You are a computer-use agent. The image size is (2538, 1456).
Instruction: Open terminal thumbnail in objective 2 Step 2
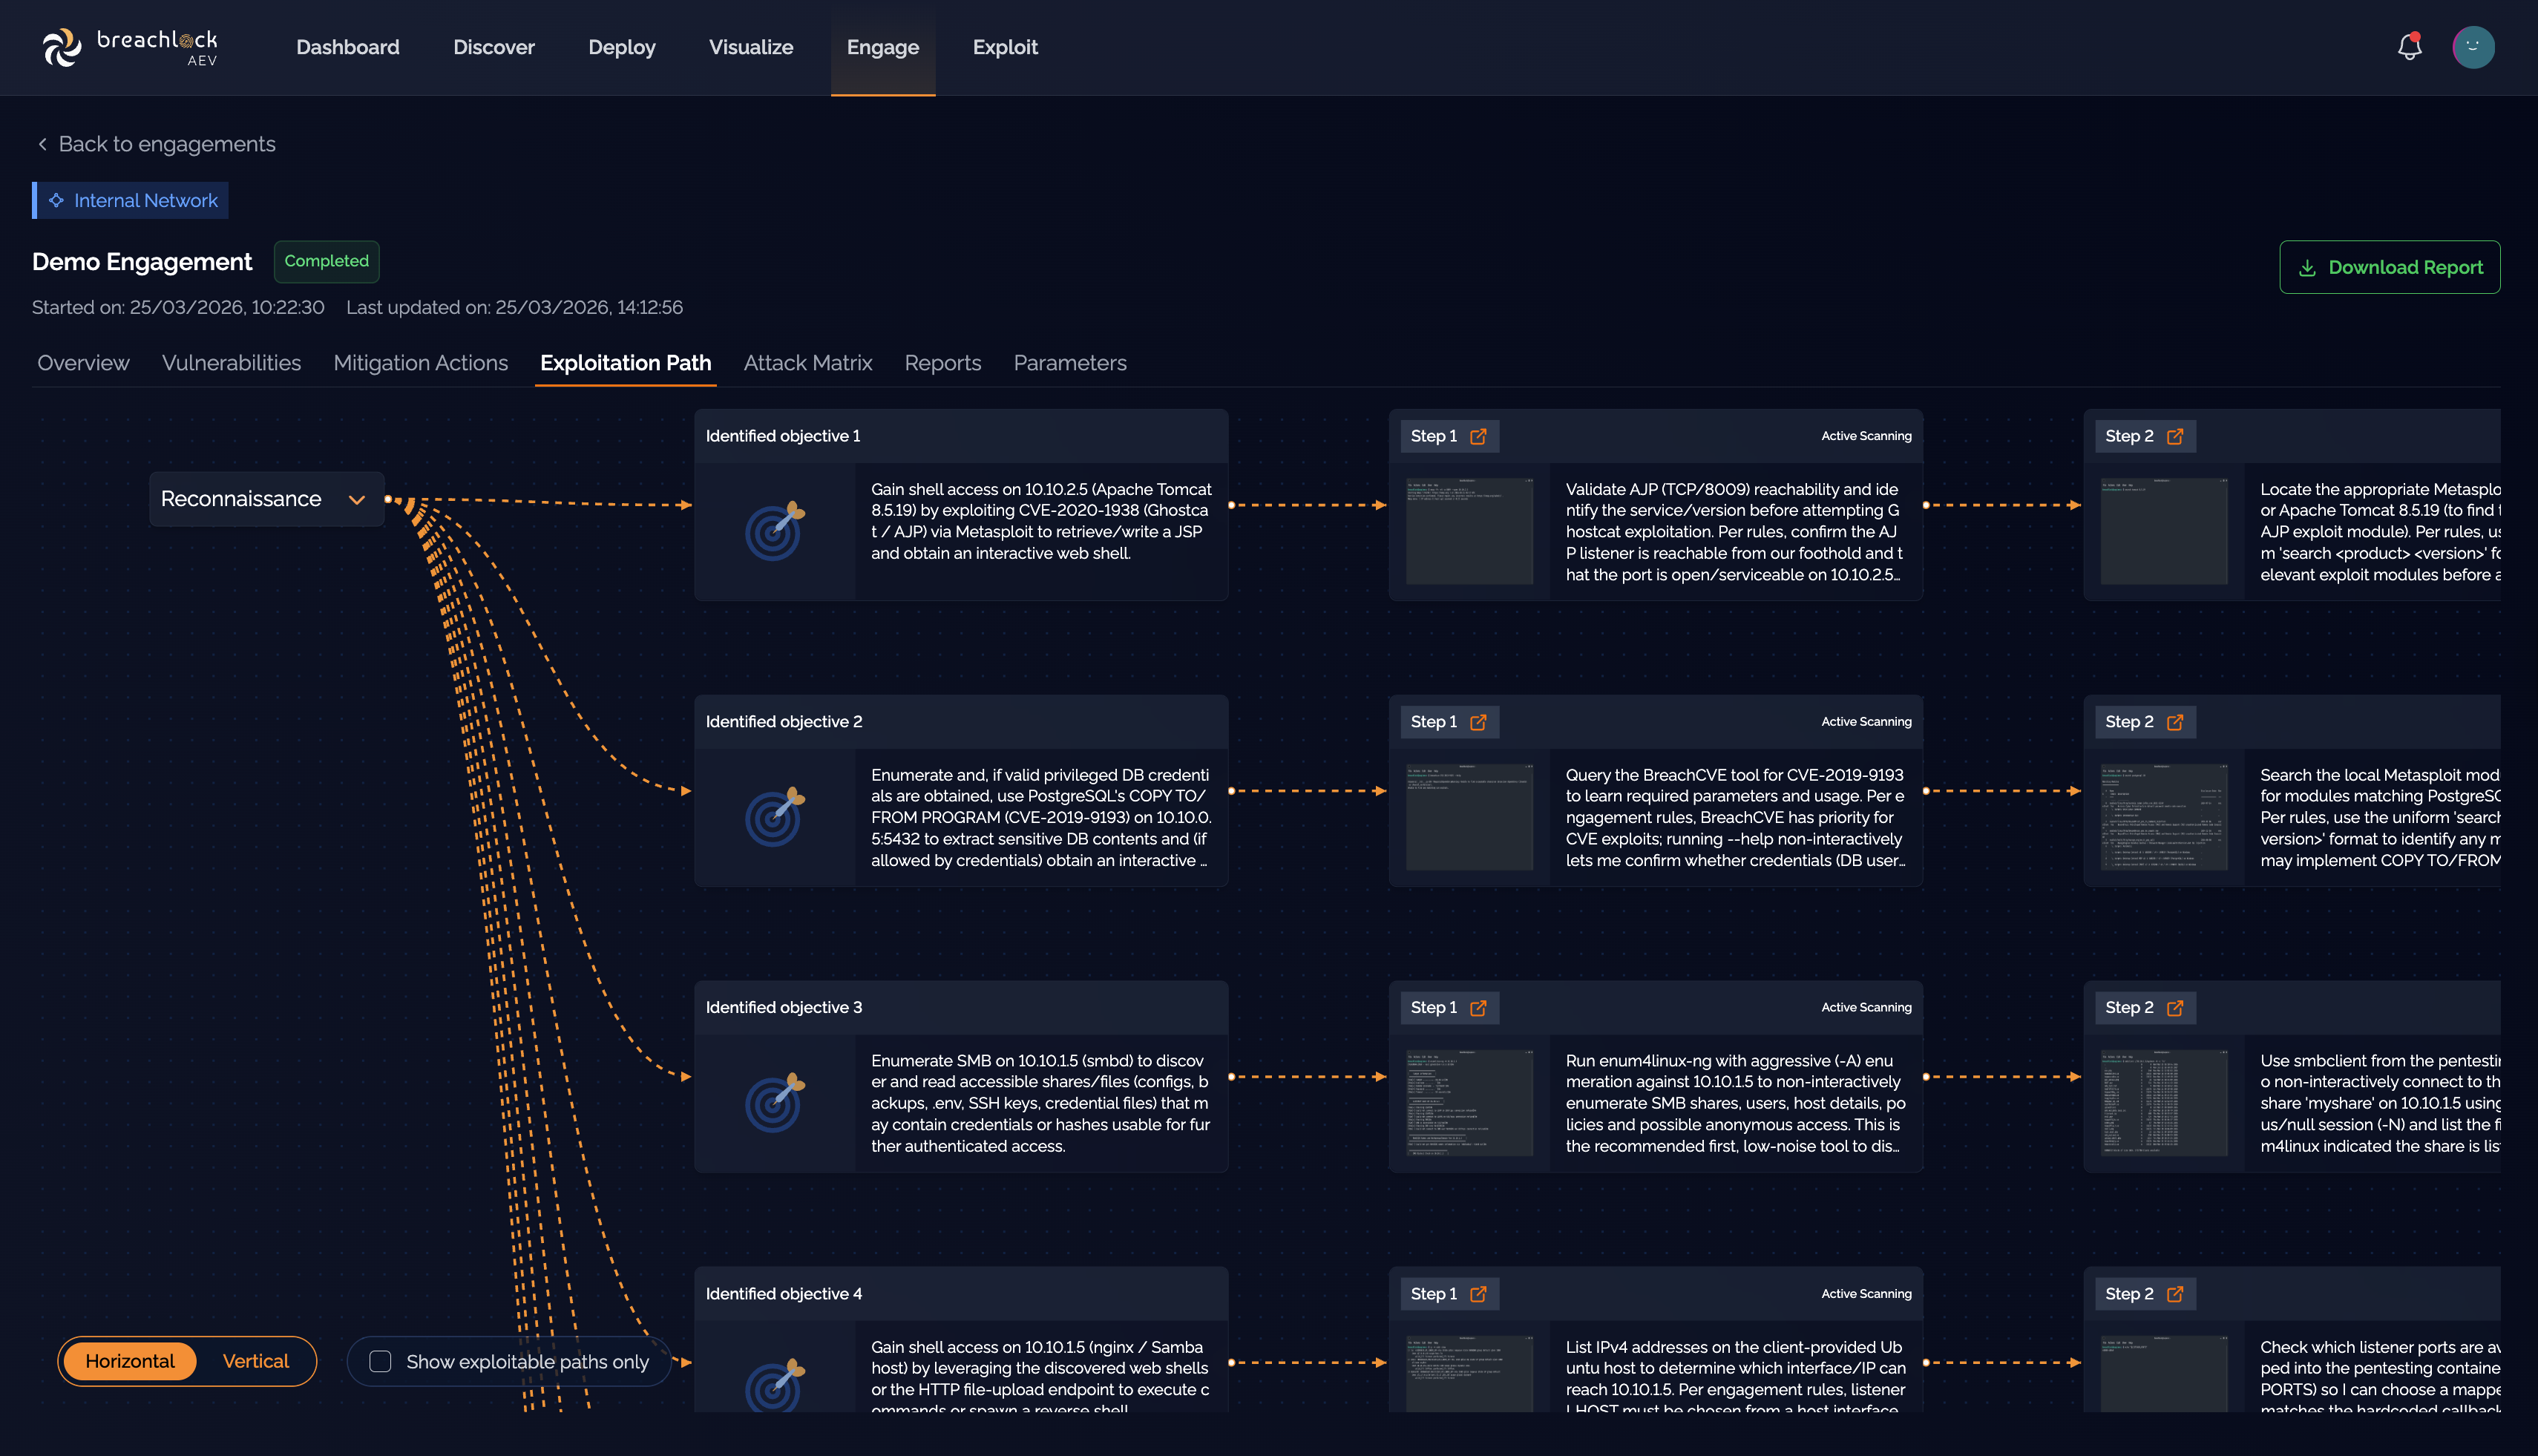coord(2163,817)
